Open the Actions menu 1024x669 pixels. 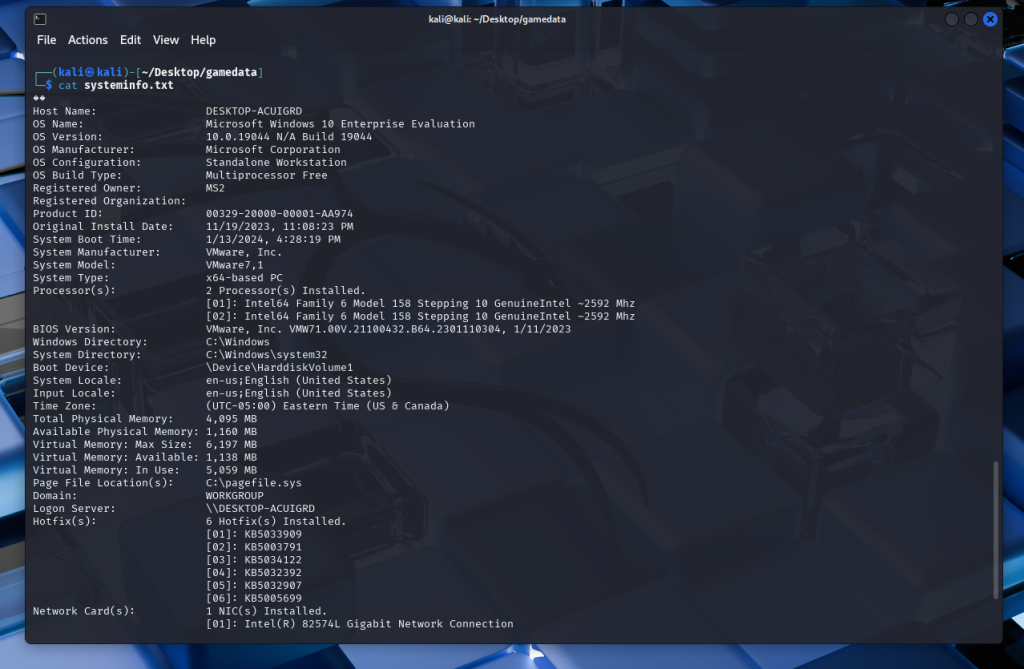pyautogui.click(x=88, y=40)
